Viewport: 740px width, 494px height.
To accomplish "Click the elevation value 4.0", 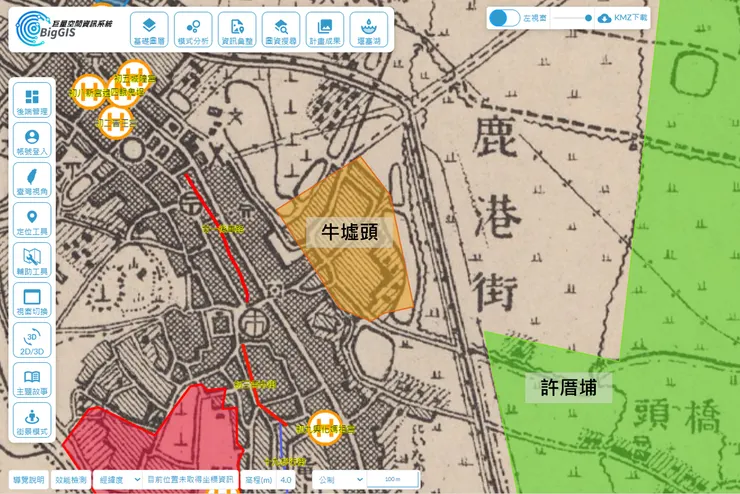I will (x=286, y=480).
